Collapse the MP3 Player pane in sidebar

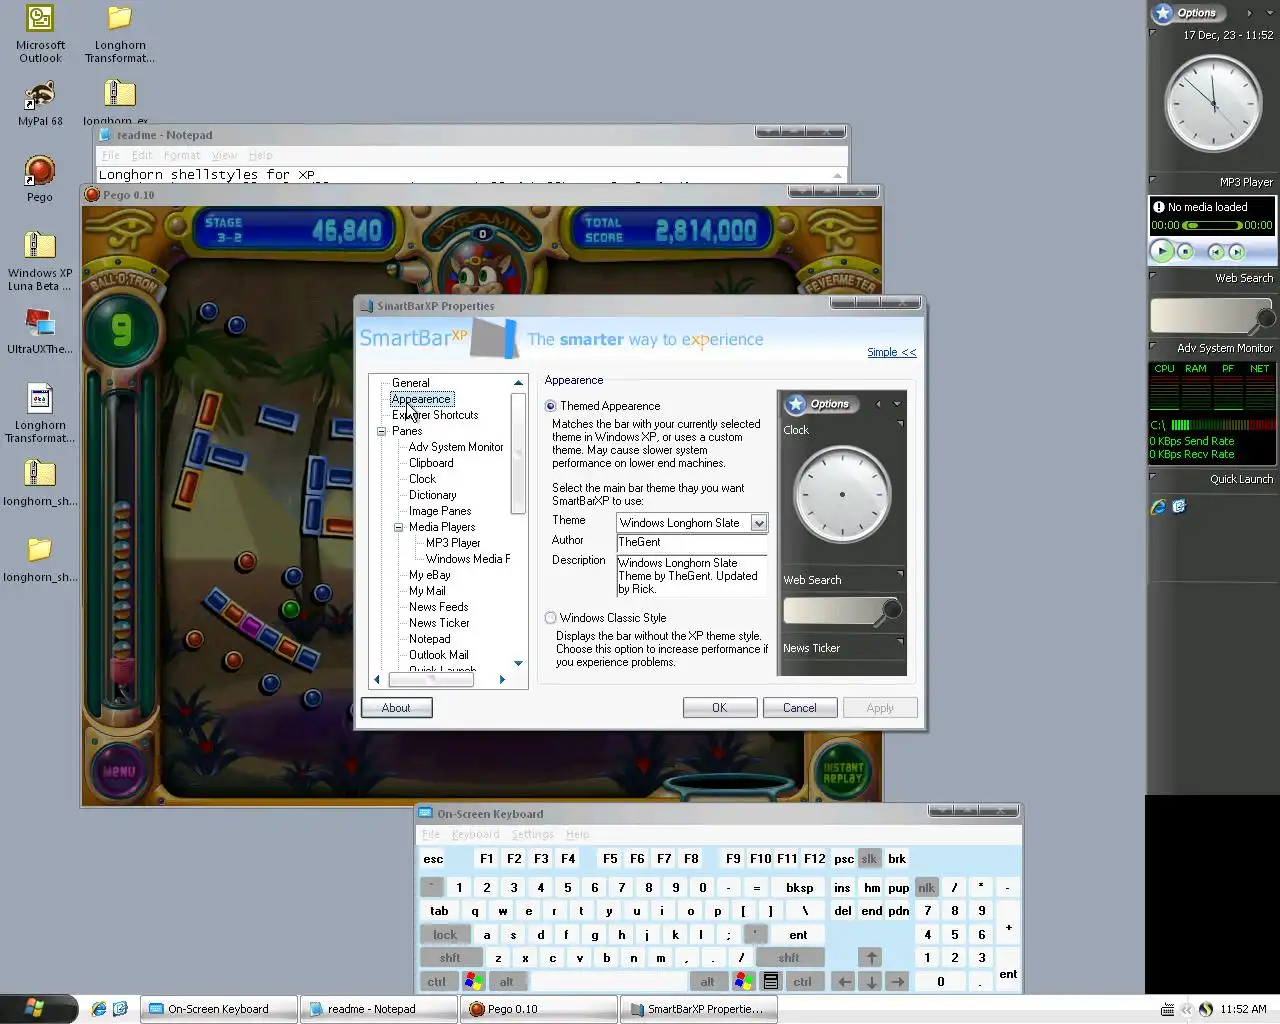pyautogui.click(x=1153, y=180)
